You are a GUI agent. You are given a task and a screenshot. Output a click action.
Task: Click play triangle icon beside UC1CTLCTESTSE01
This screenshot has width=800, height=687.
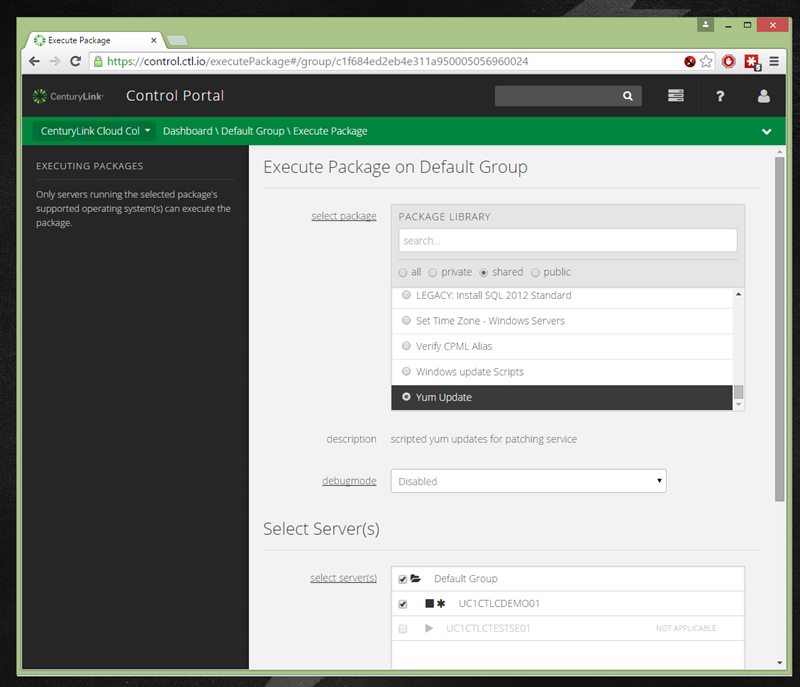coord(429,628)
